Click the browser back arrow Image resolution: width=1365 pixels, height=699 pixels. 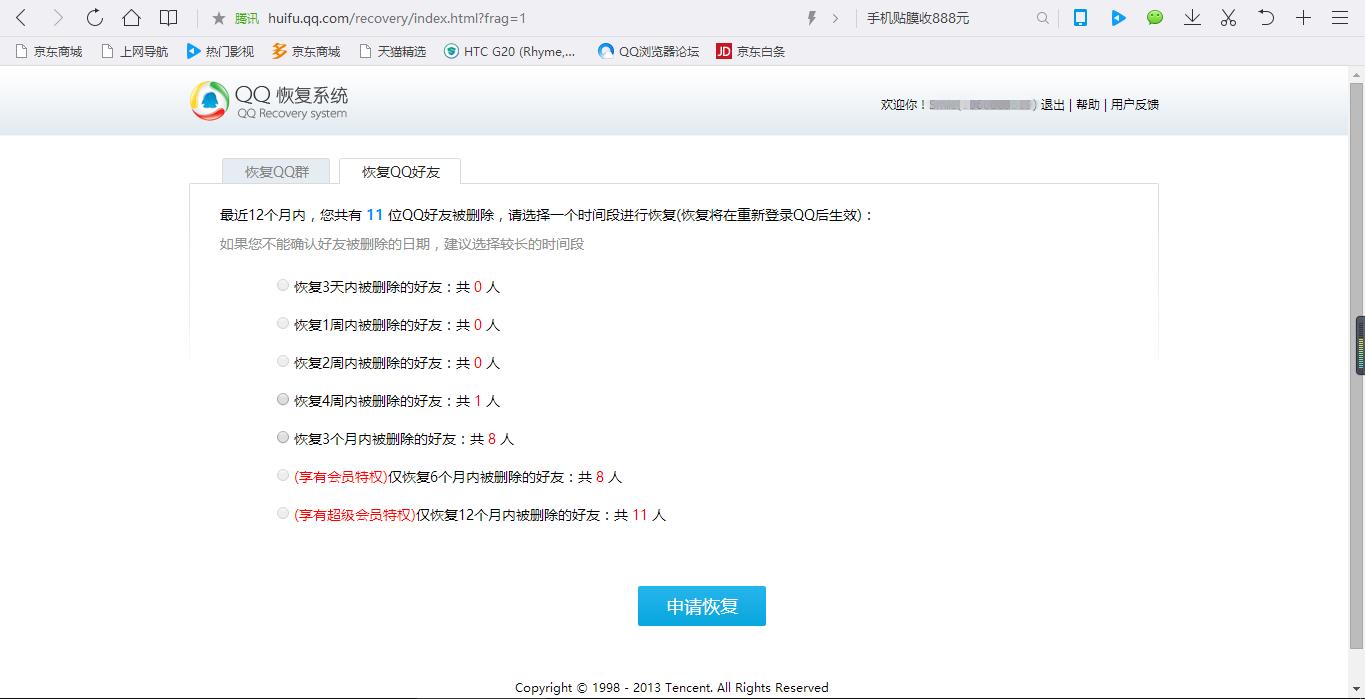point(21,18)
